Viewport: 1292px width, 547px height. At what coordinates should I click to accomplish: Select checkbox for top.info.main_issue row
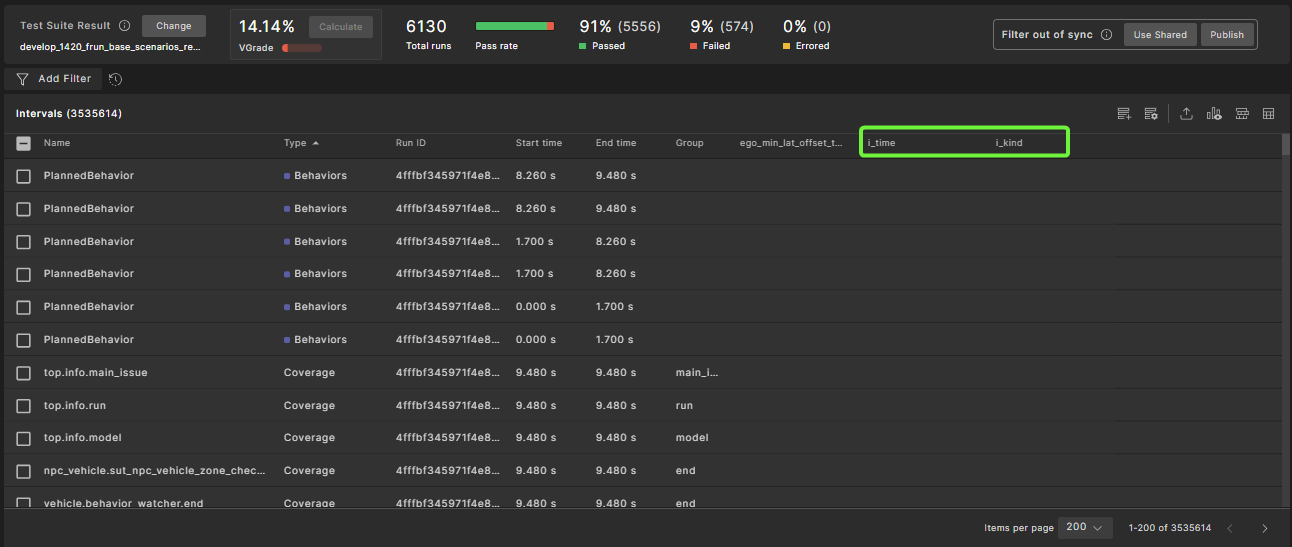24,373
